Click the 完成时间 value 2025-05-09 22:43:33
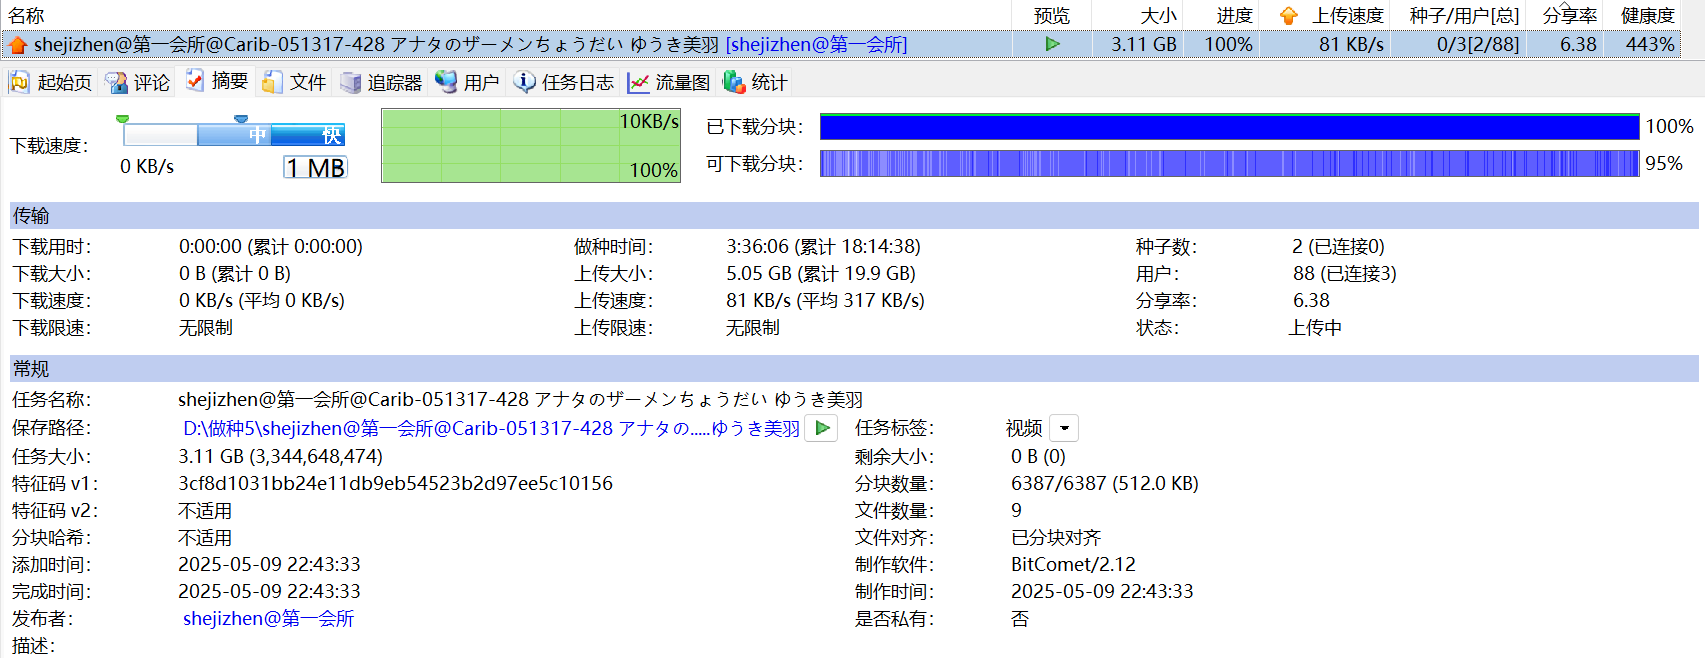The width and height of the screenshot is (1705, 658). [x=269, y=591]
